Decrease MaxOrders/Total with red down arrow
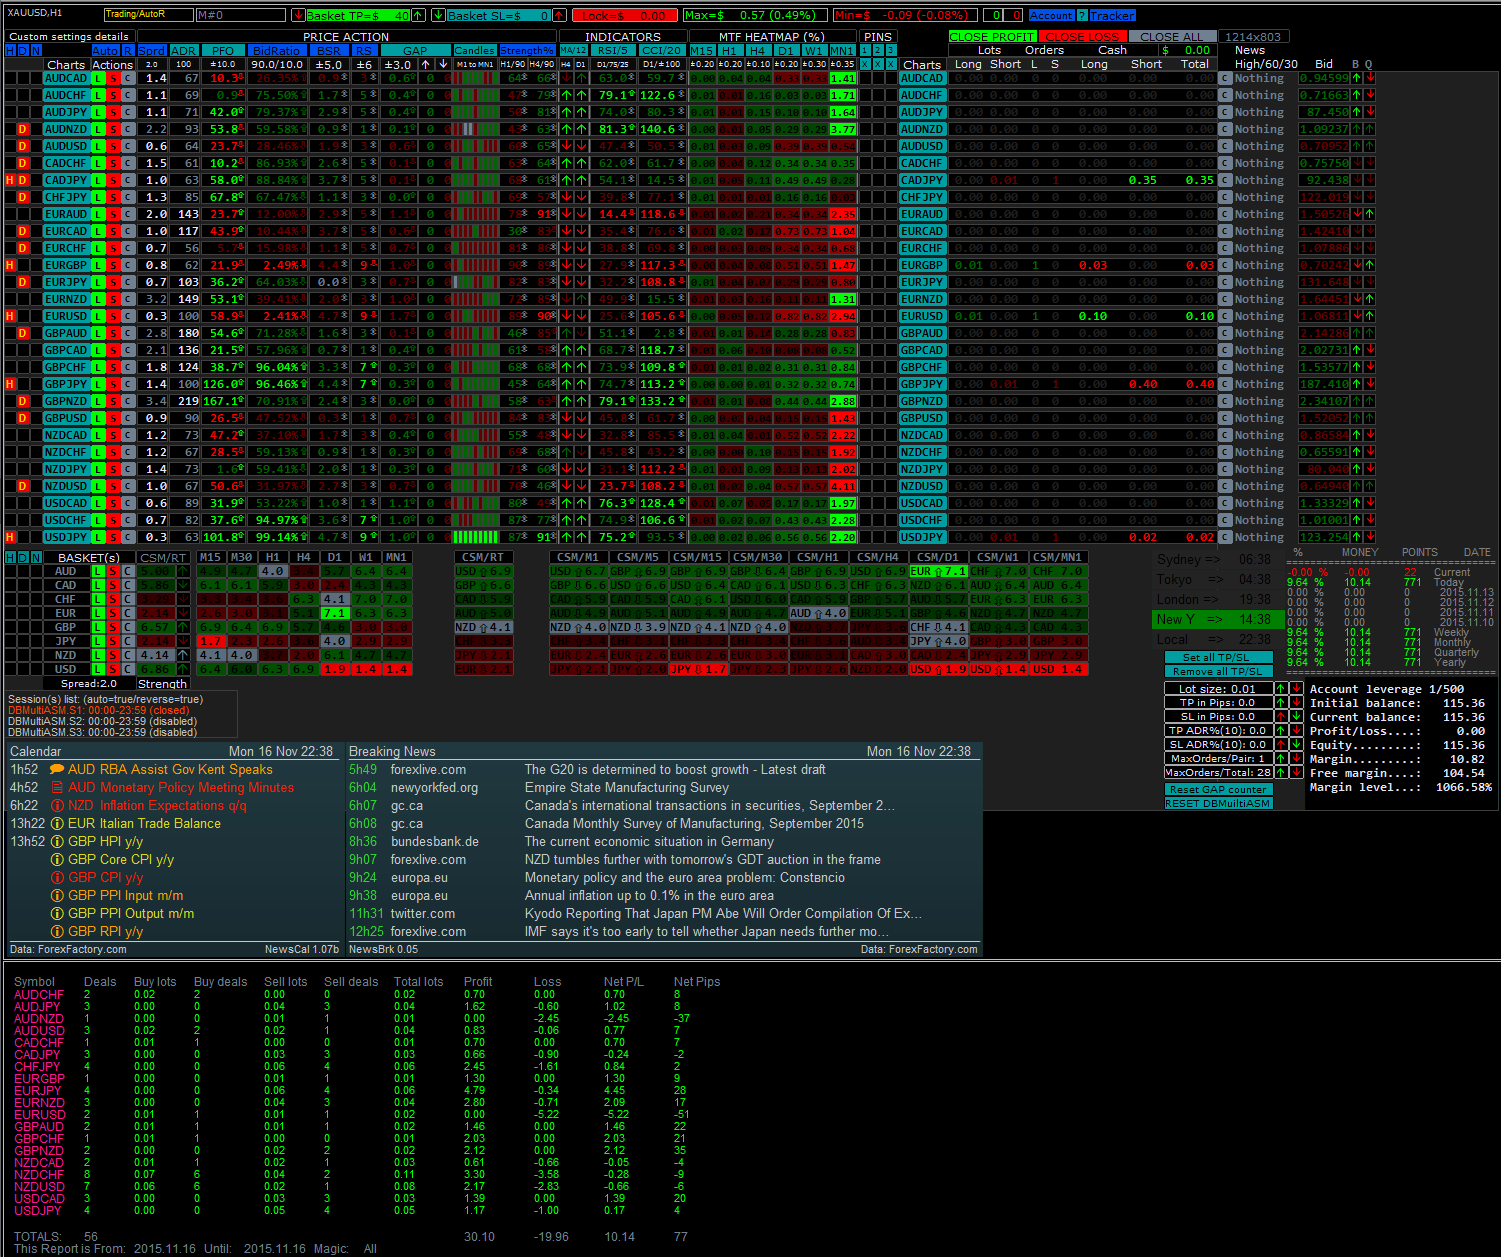Image resolution: width=1501 pixels, height=1257 pixels. pos(1296,773)
